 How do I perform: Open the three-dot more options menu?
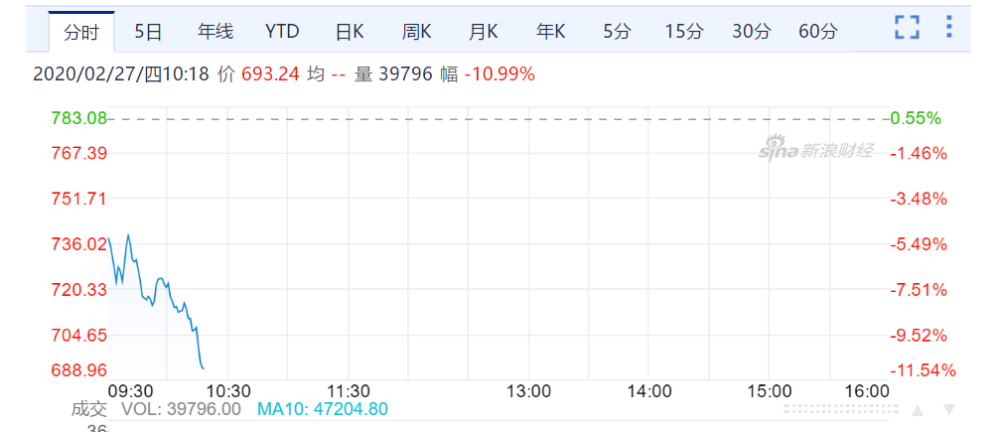949,27
